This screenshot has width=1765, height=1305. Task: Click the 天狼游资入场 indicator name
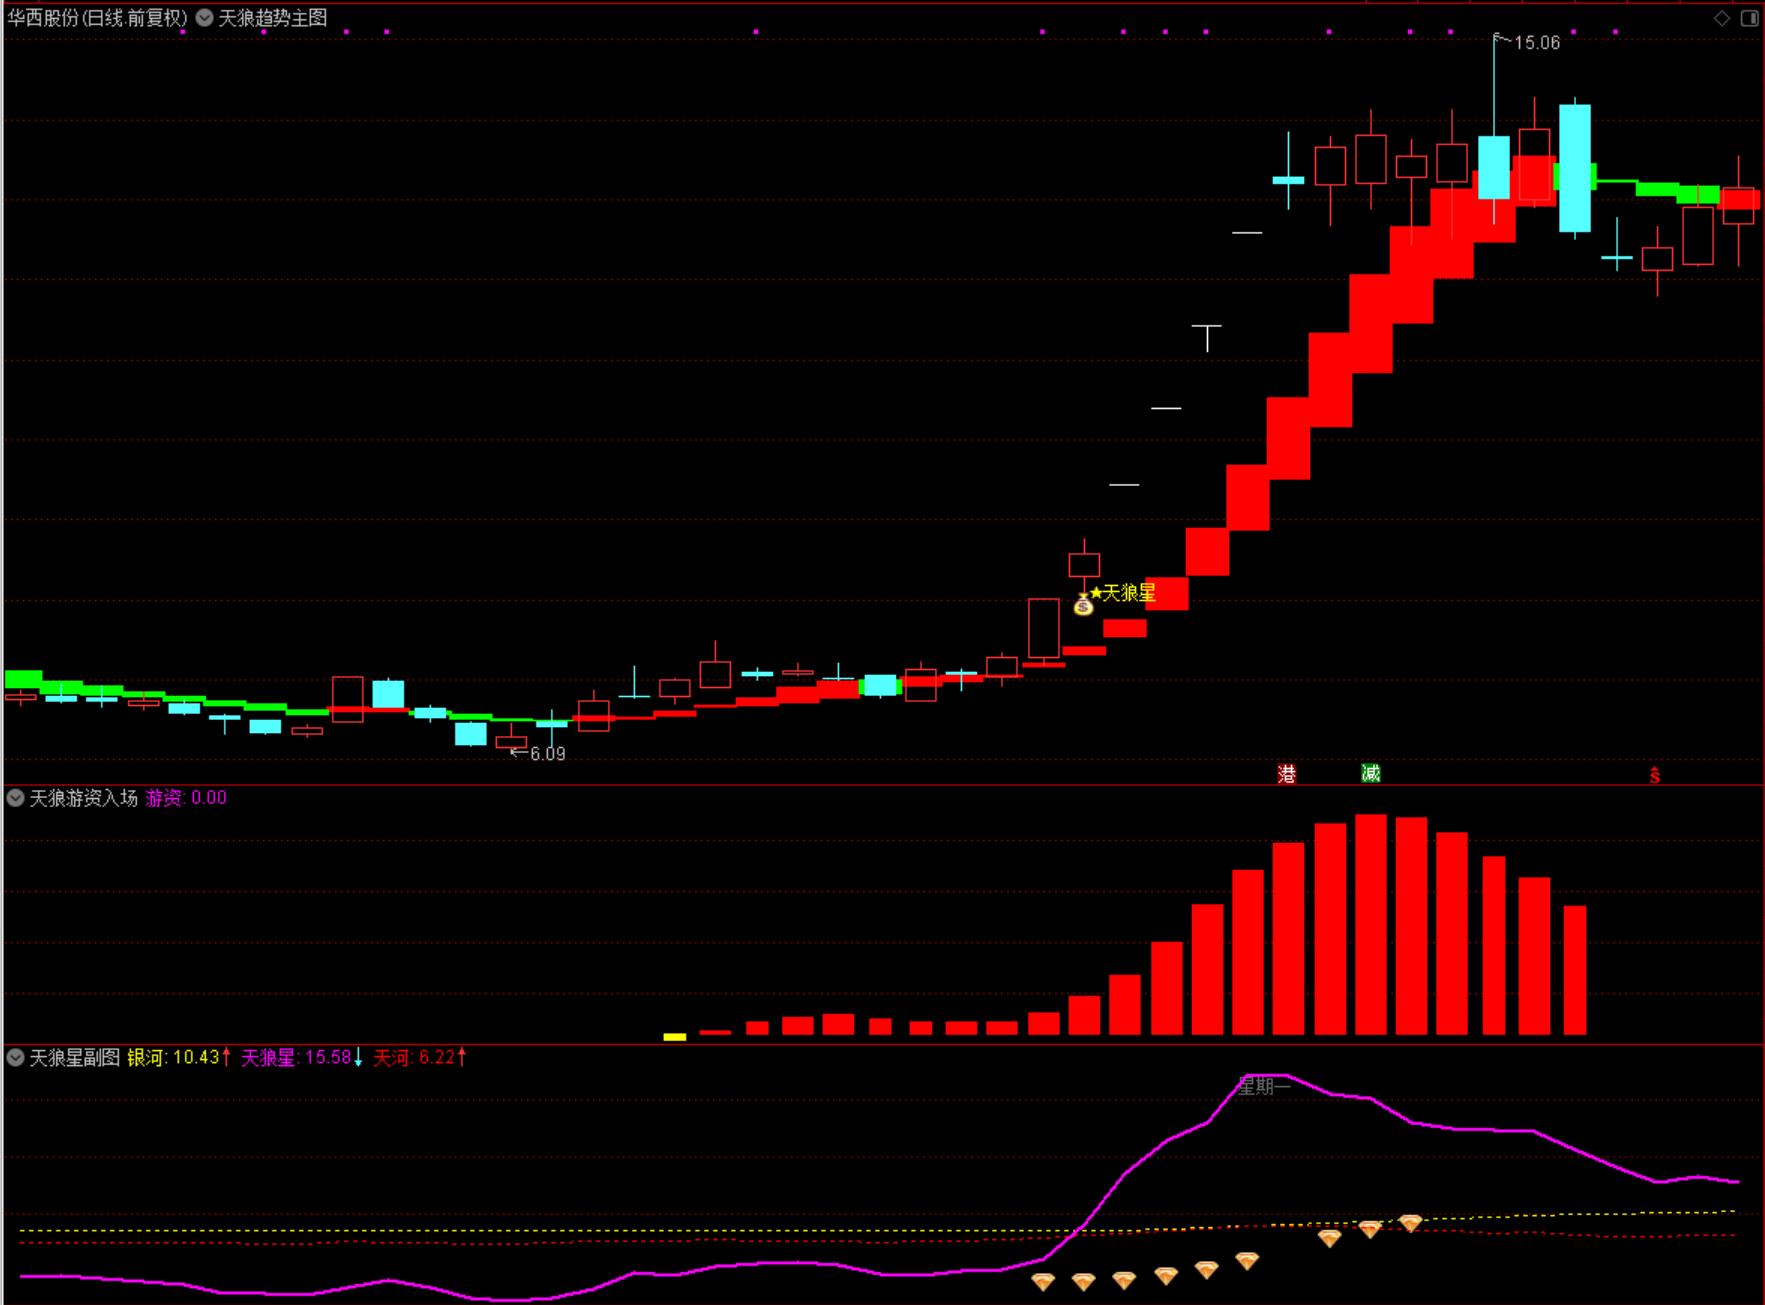tap(83, 798)
